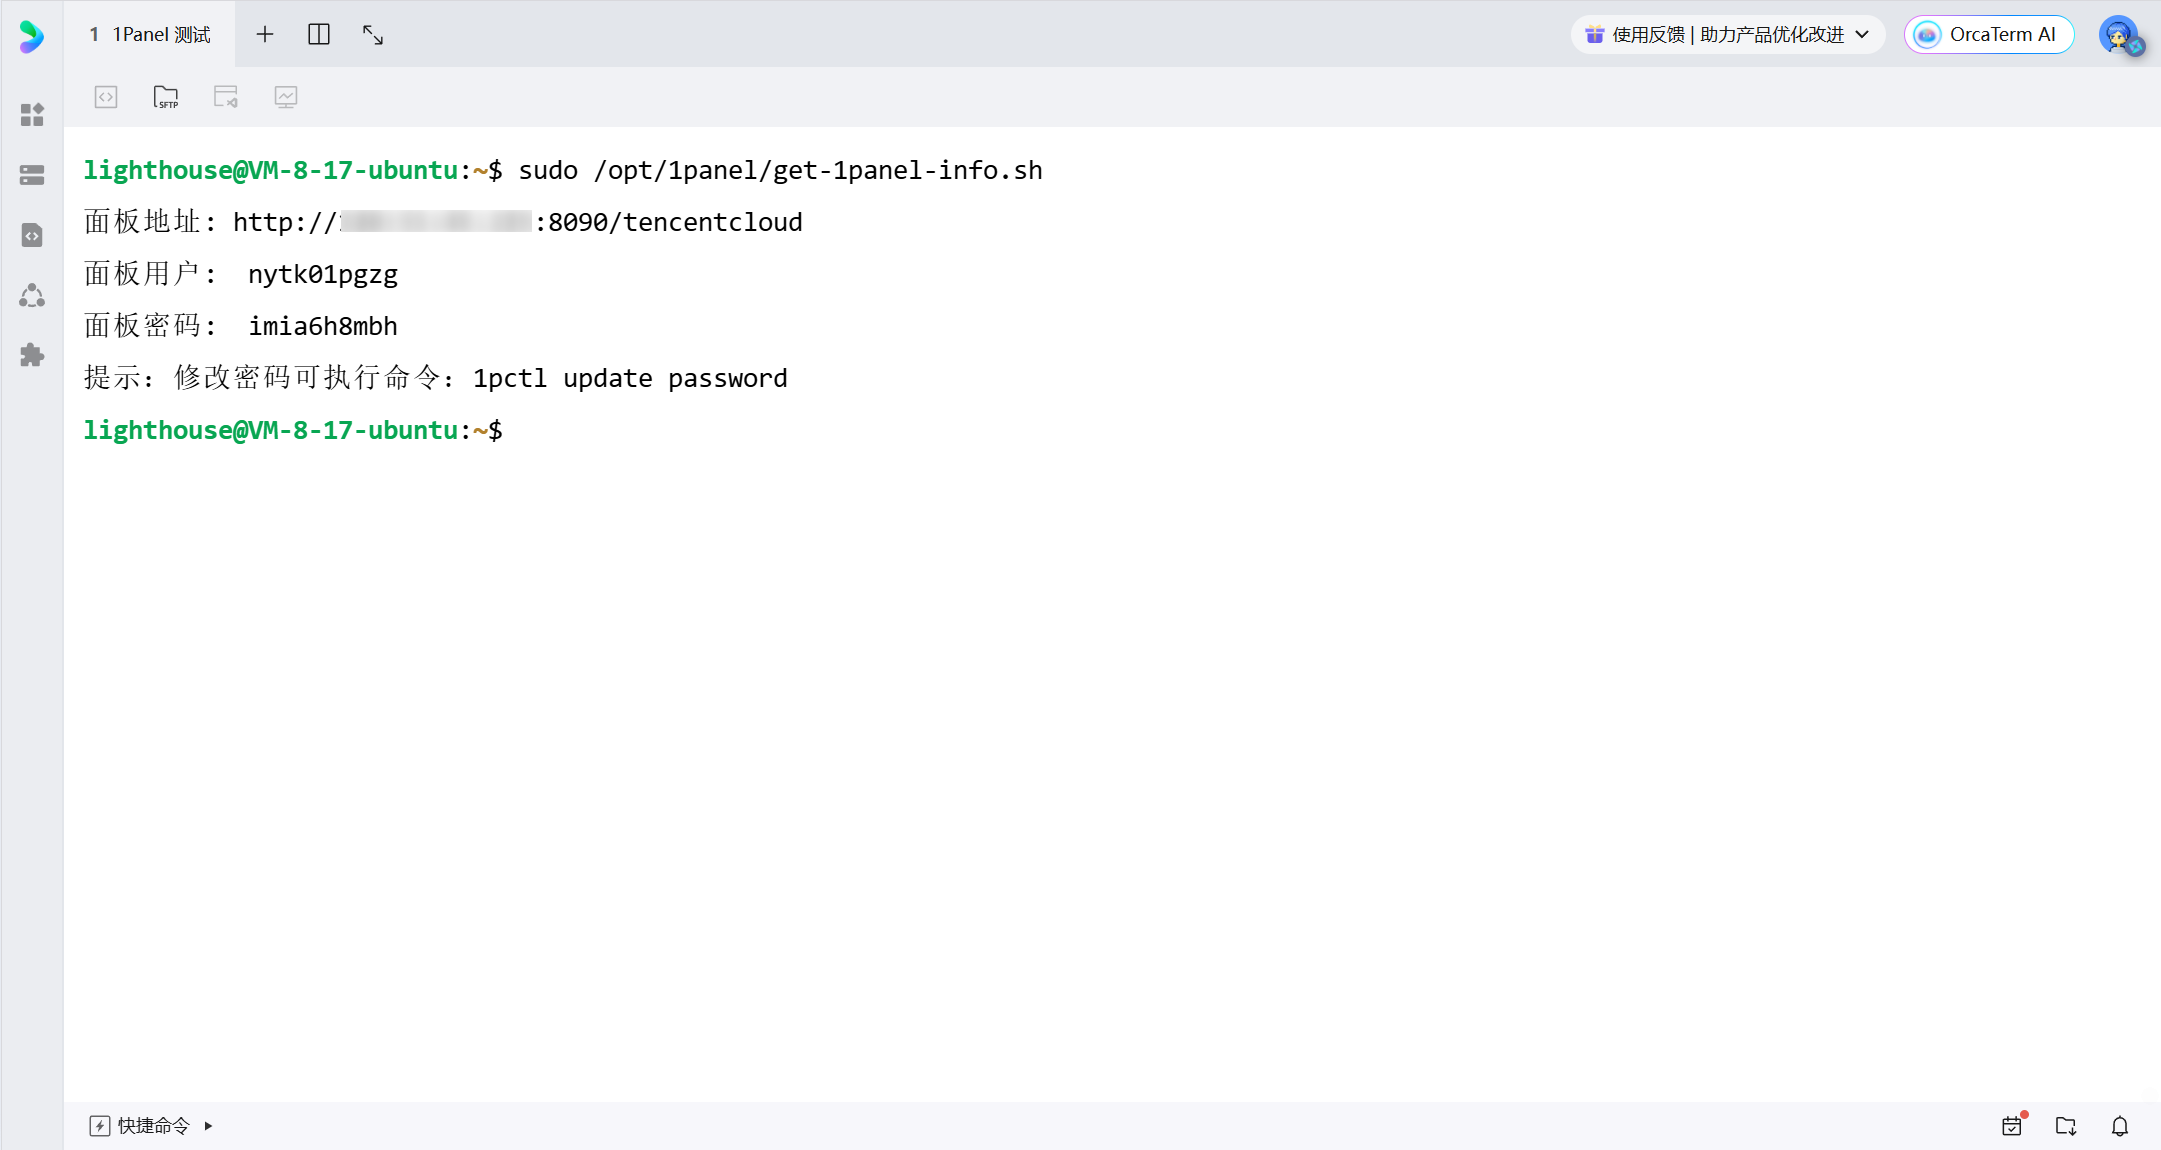Click the session sharing toolbar icon
This screenshot has height=1150, width=2161.
pyautogui.click(x=226, y=97)
